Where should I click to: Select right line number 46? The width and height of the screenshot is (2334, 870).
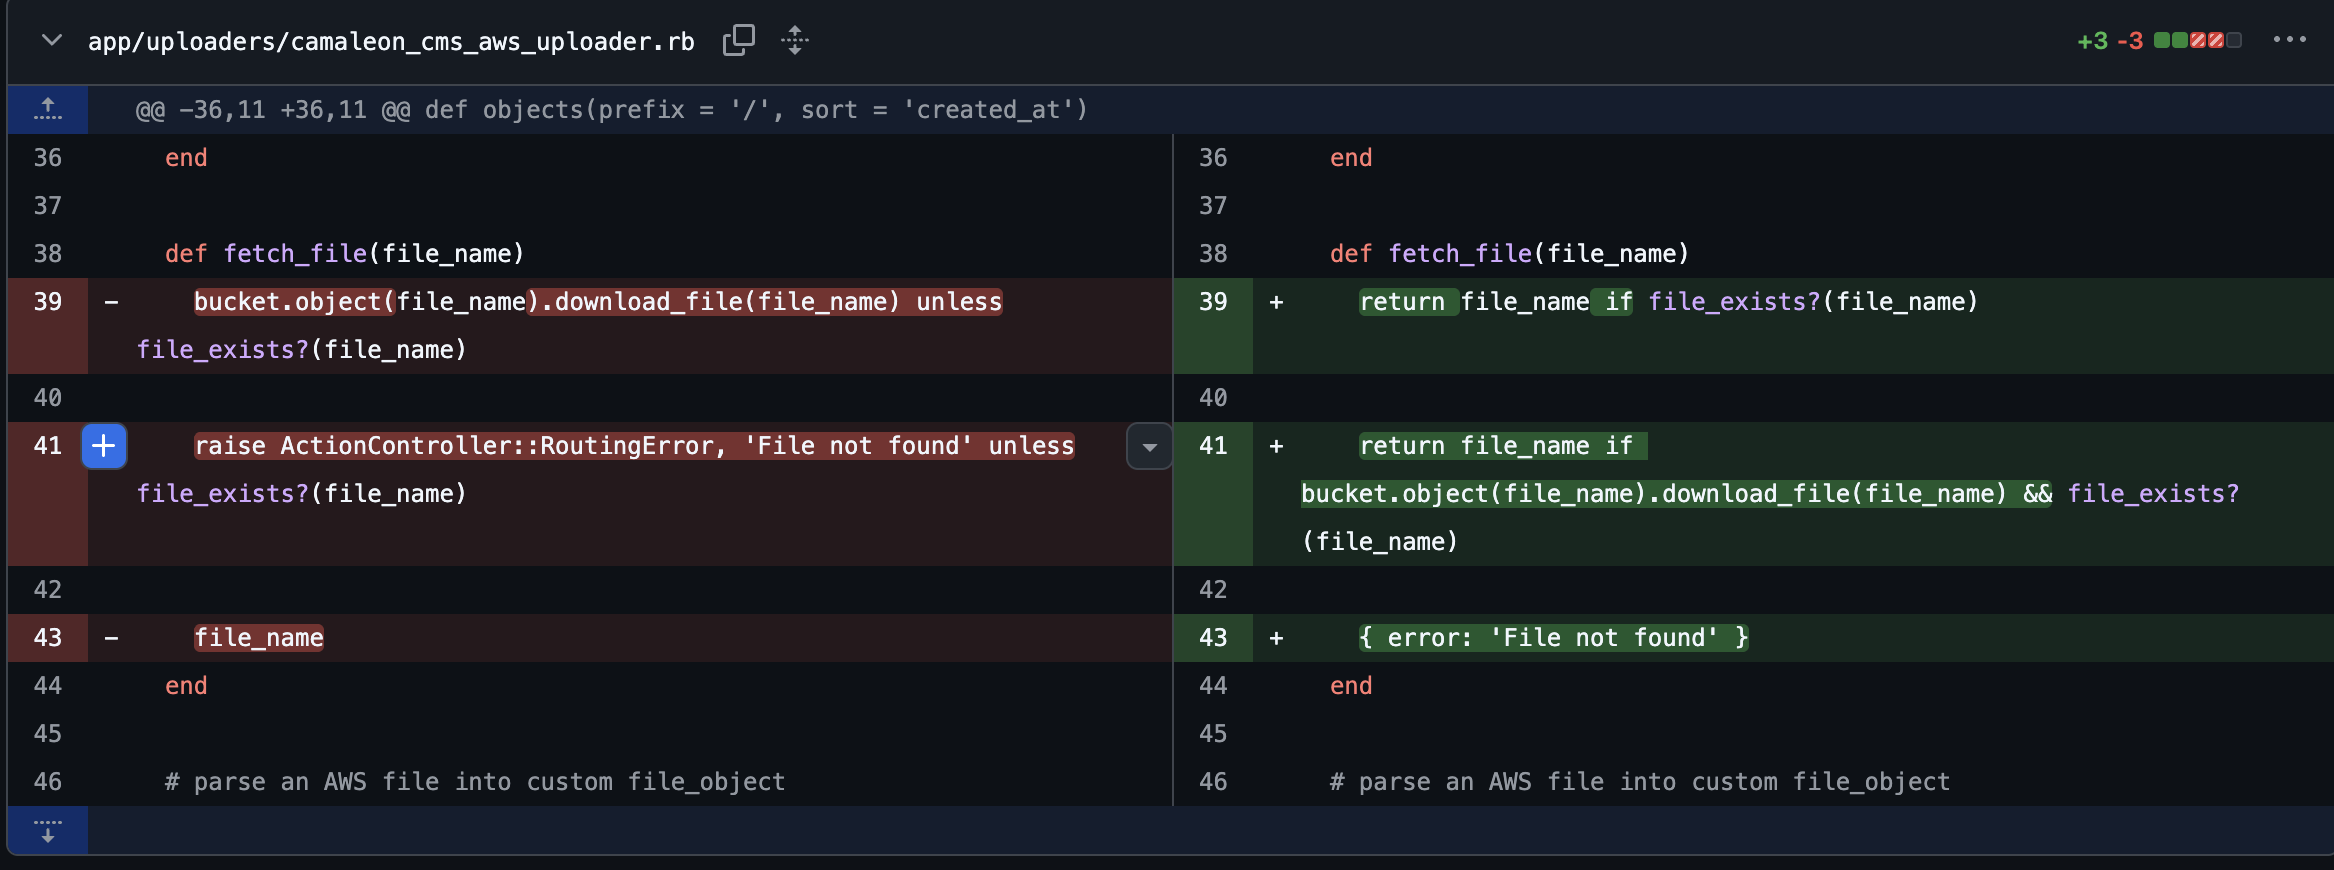(x=1213, y=782)
